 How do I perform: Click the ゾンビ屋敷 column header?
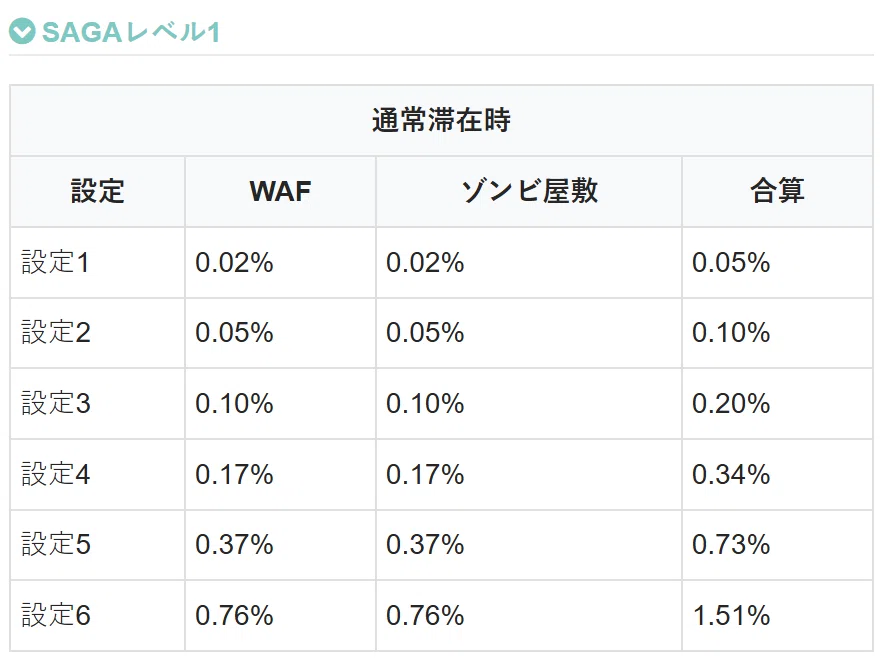(x=529, y=192)
